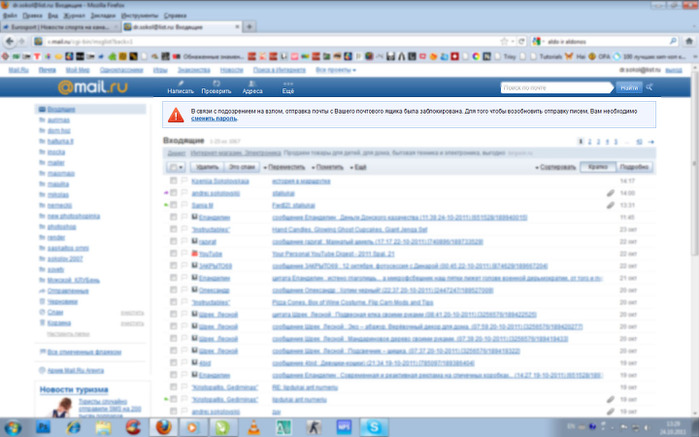
Task: Click the Counter-Strike icon in taskbar
Action: [313, 427]
